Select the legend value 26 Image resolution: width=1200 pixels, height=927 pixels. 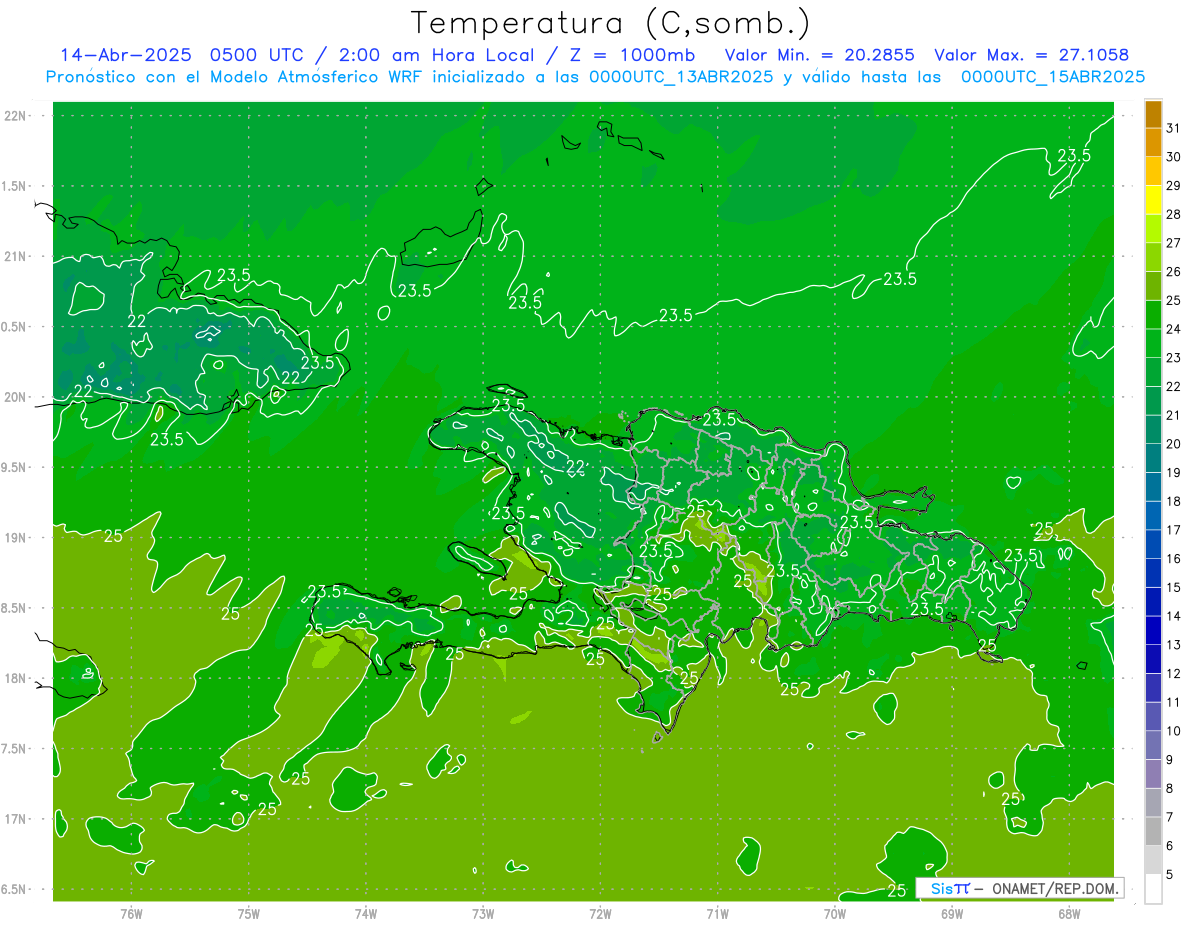click(x=1174, y=272)
